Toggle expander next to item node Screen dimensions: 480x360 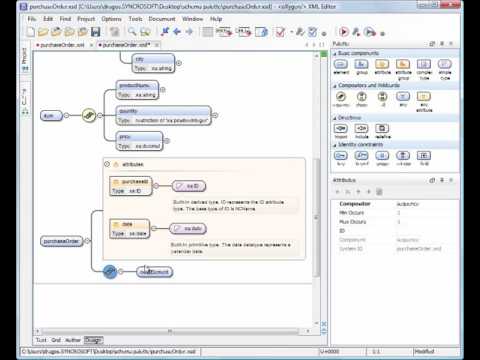[x=66, y=115]
